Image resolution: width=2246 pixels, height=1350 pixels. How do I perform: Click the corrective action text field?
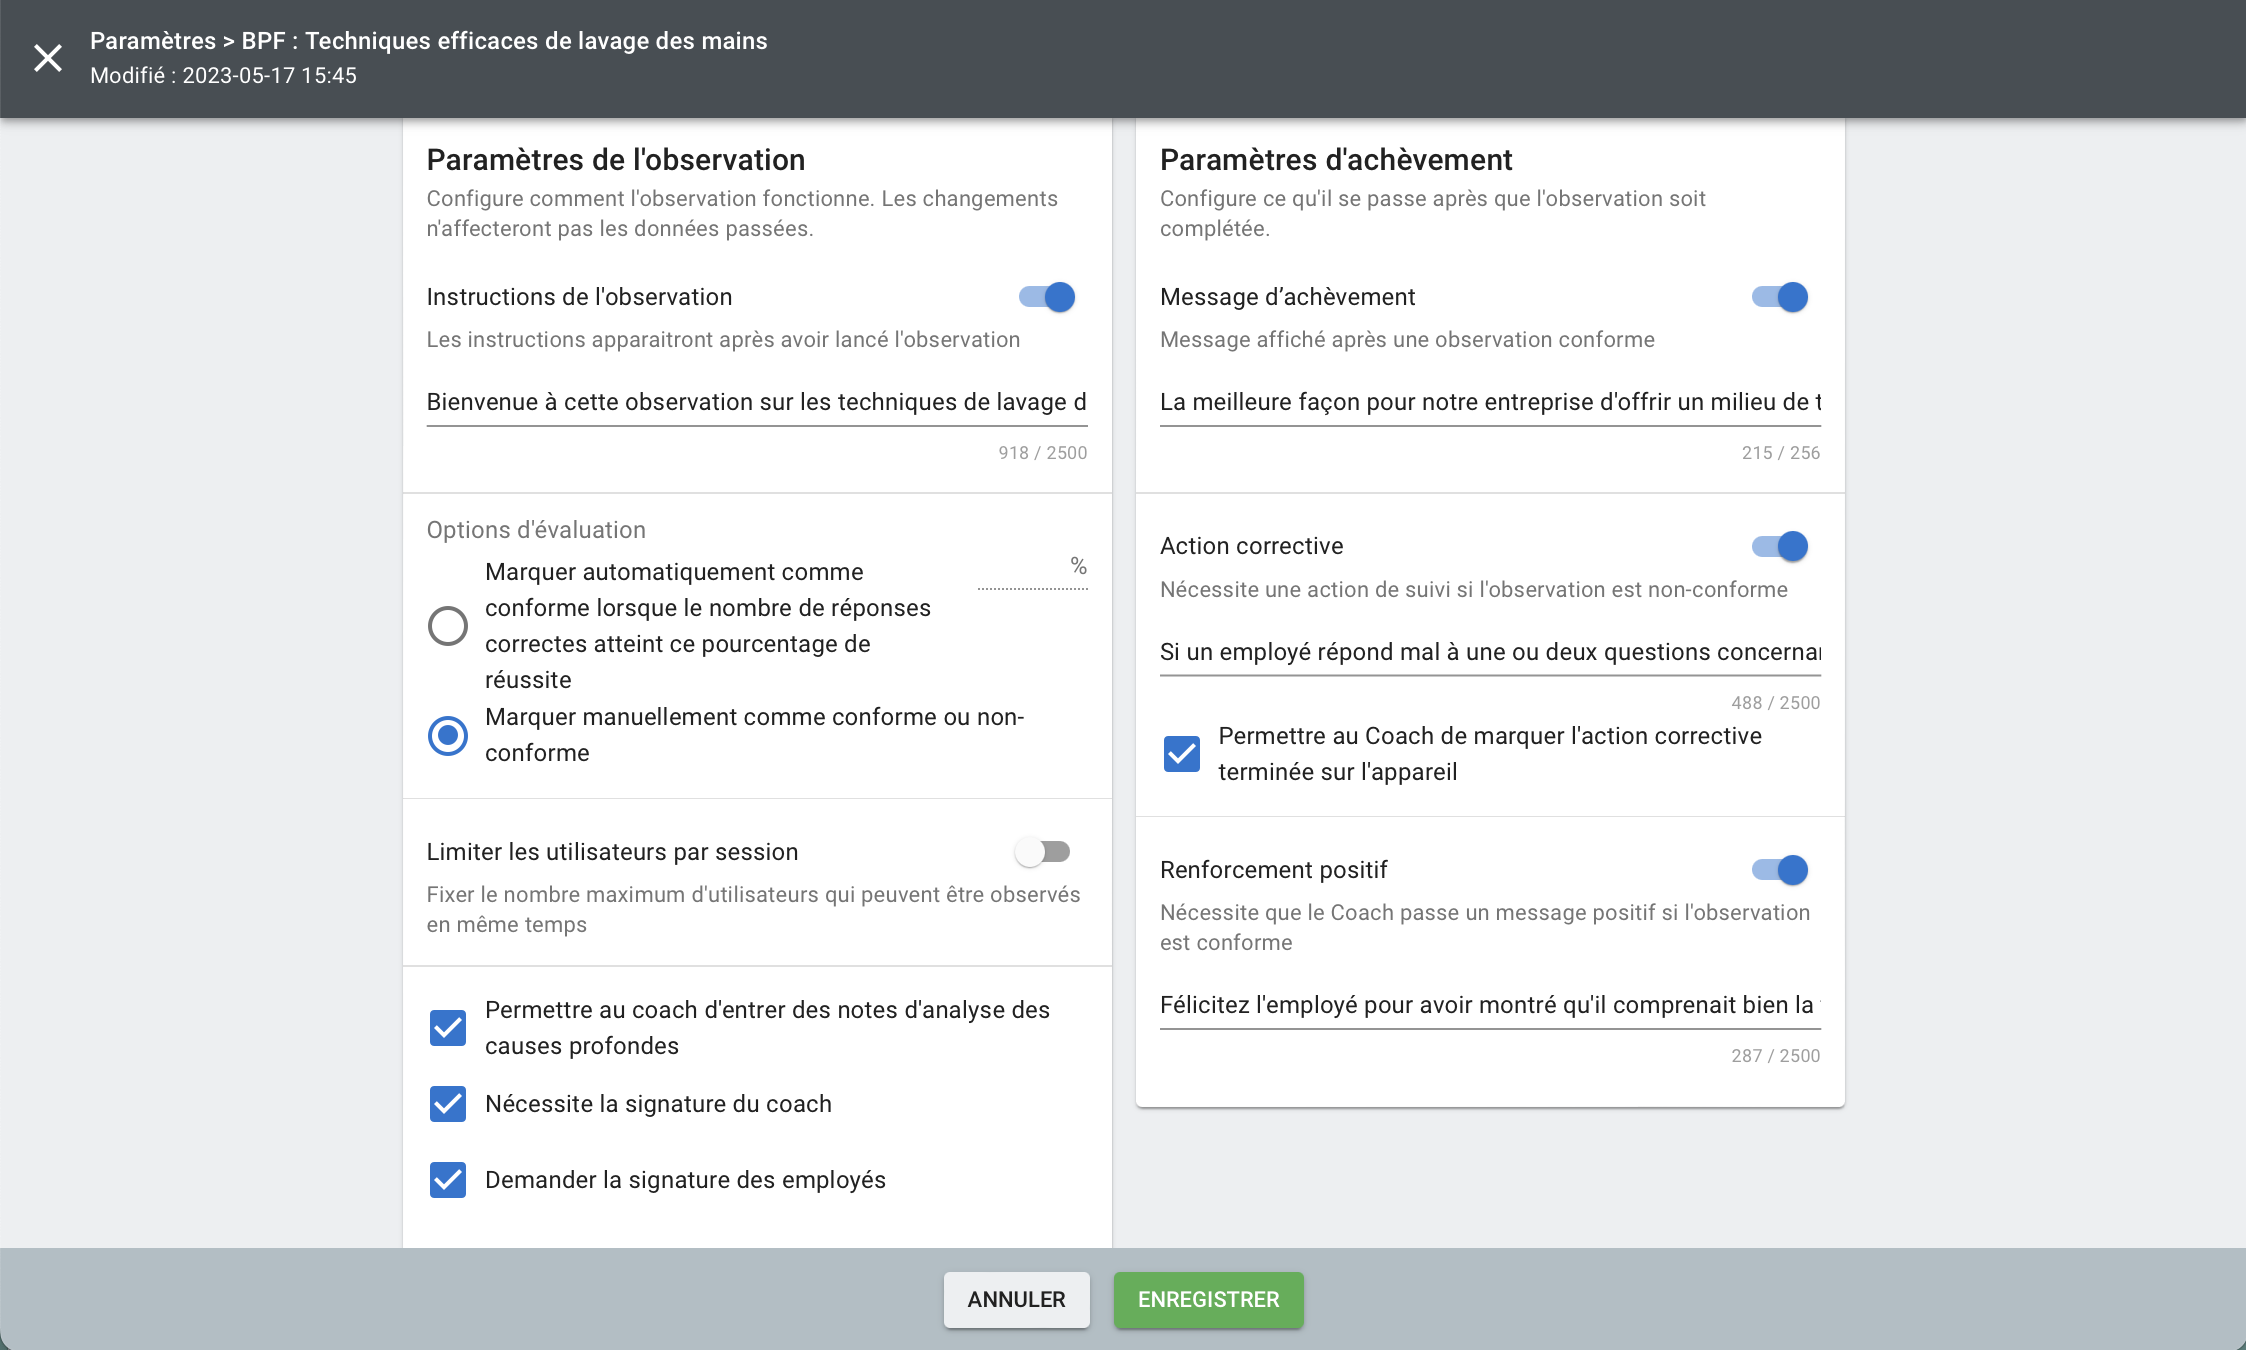point(1489,652)
